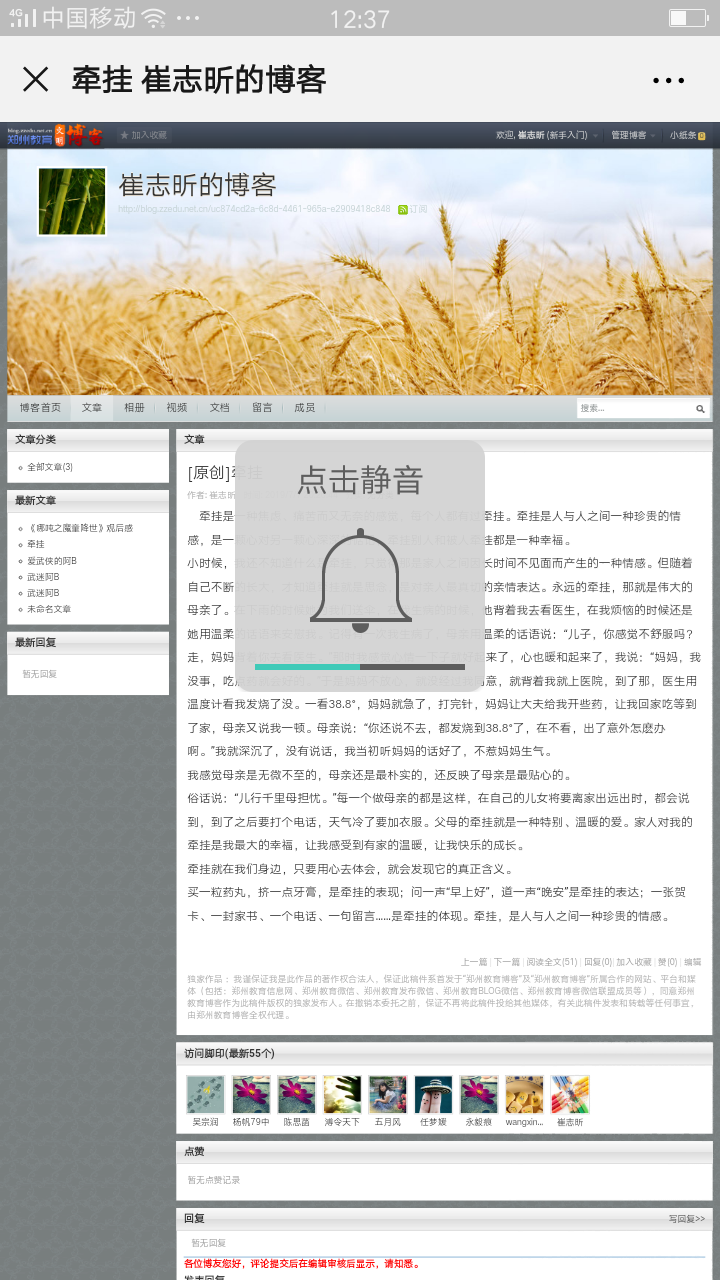Click 加入收藏 under the article
This screenshot has height=1280, width=720.
tap(634, 962)
